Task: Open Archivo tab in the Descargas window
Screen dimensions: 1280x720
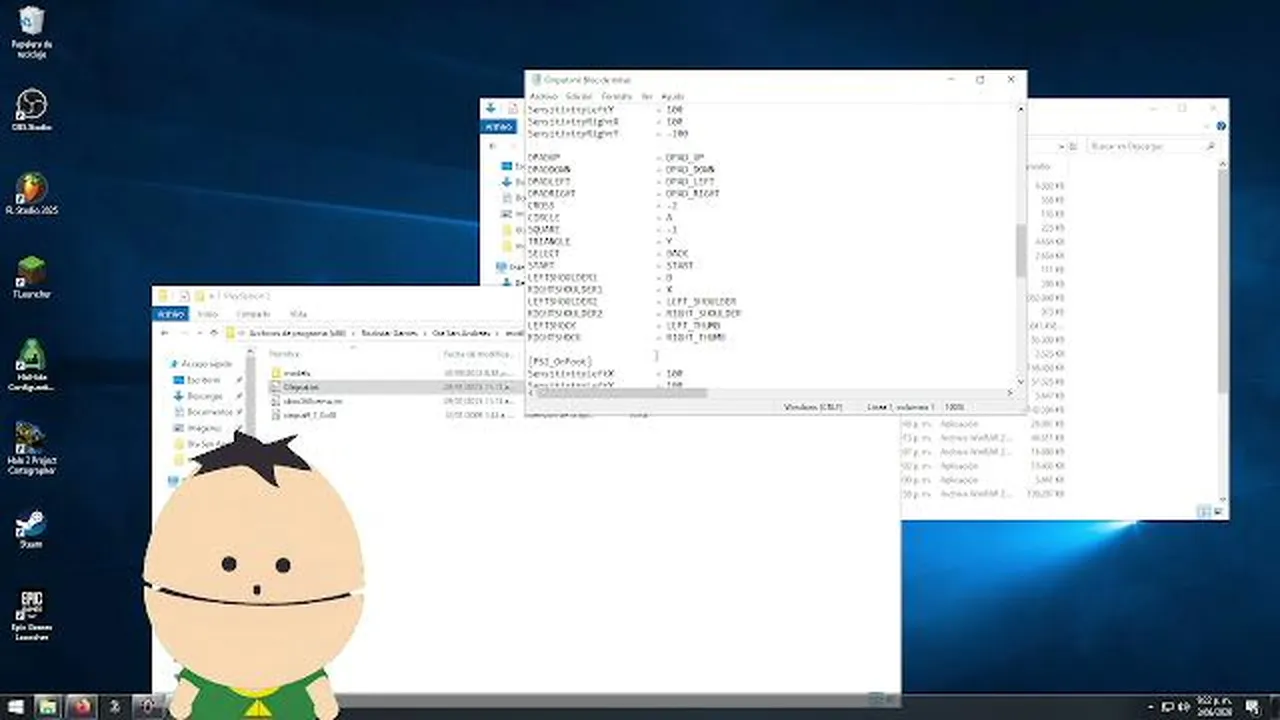Action: (497, 127)
